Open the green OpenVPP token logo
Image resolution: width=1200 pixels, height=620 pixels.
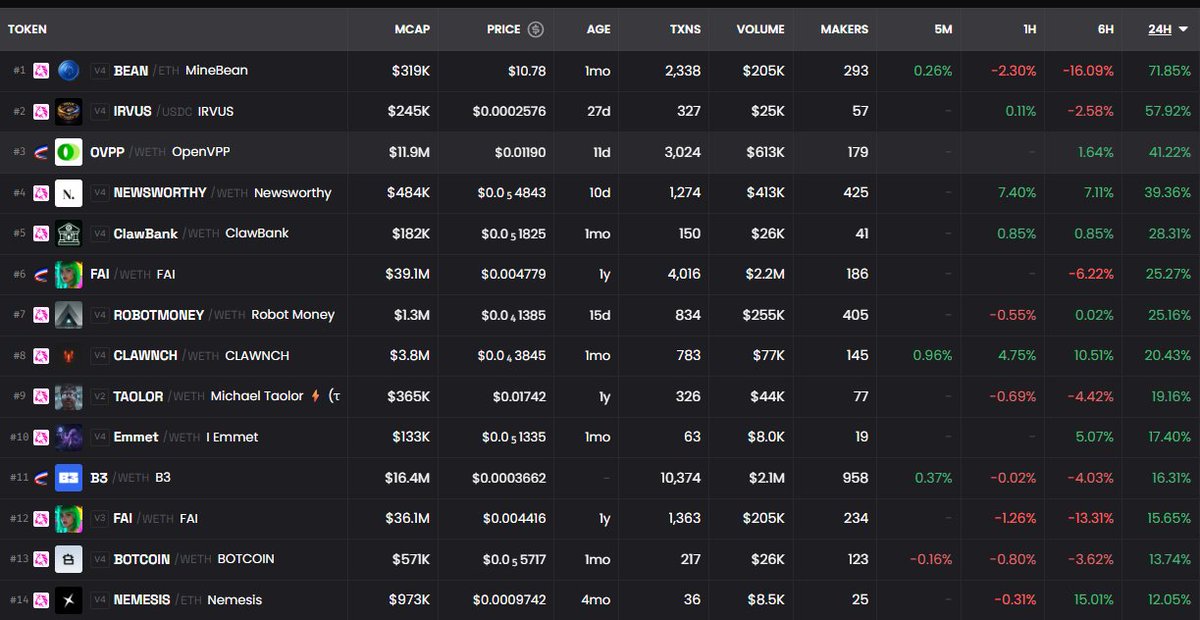68,152
